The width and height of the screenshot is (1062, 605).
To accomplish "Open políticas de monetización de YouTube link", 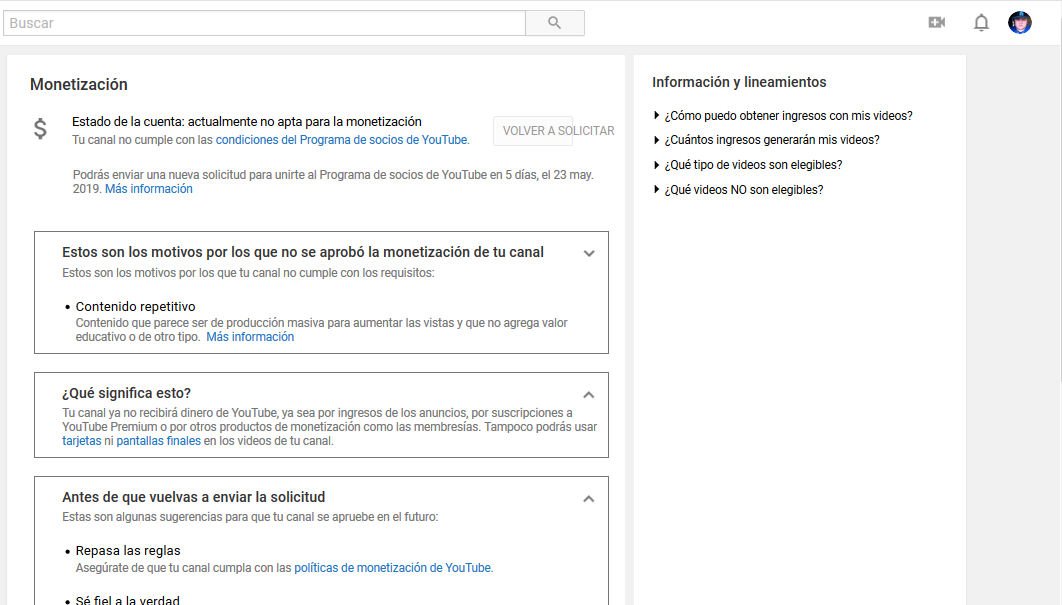I will click(393, 568).
